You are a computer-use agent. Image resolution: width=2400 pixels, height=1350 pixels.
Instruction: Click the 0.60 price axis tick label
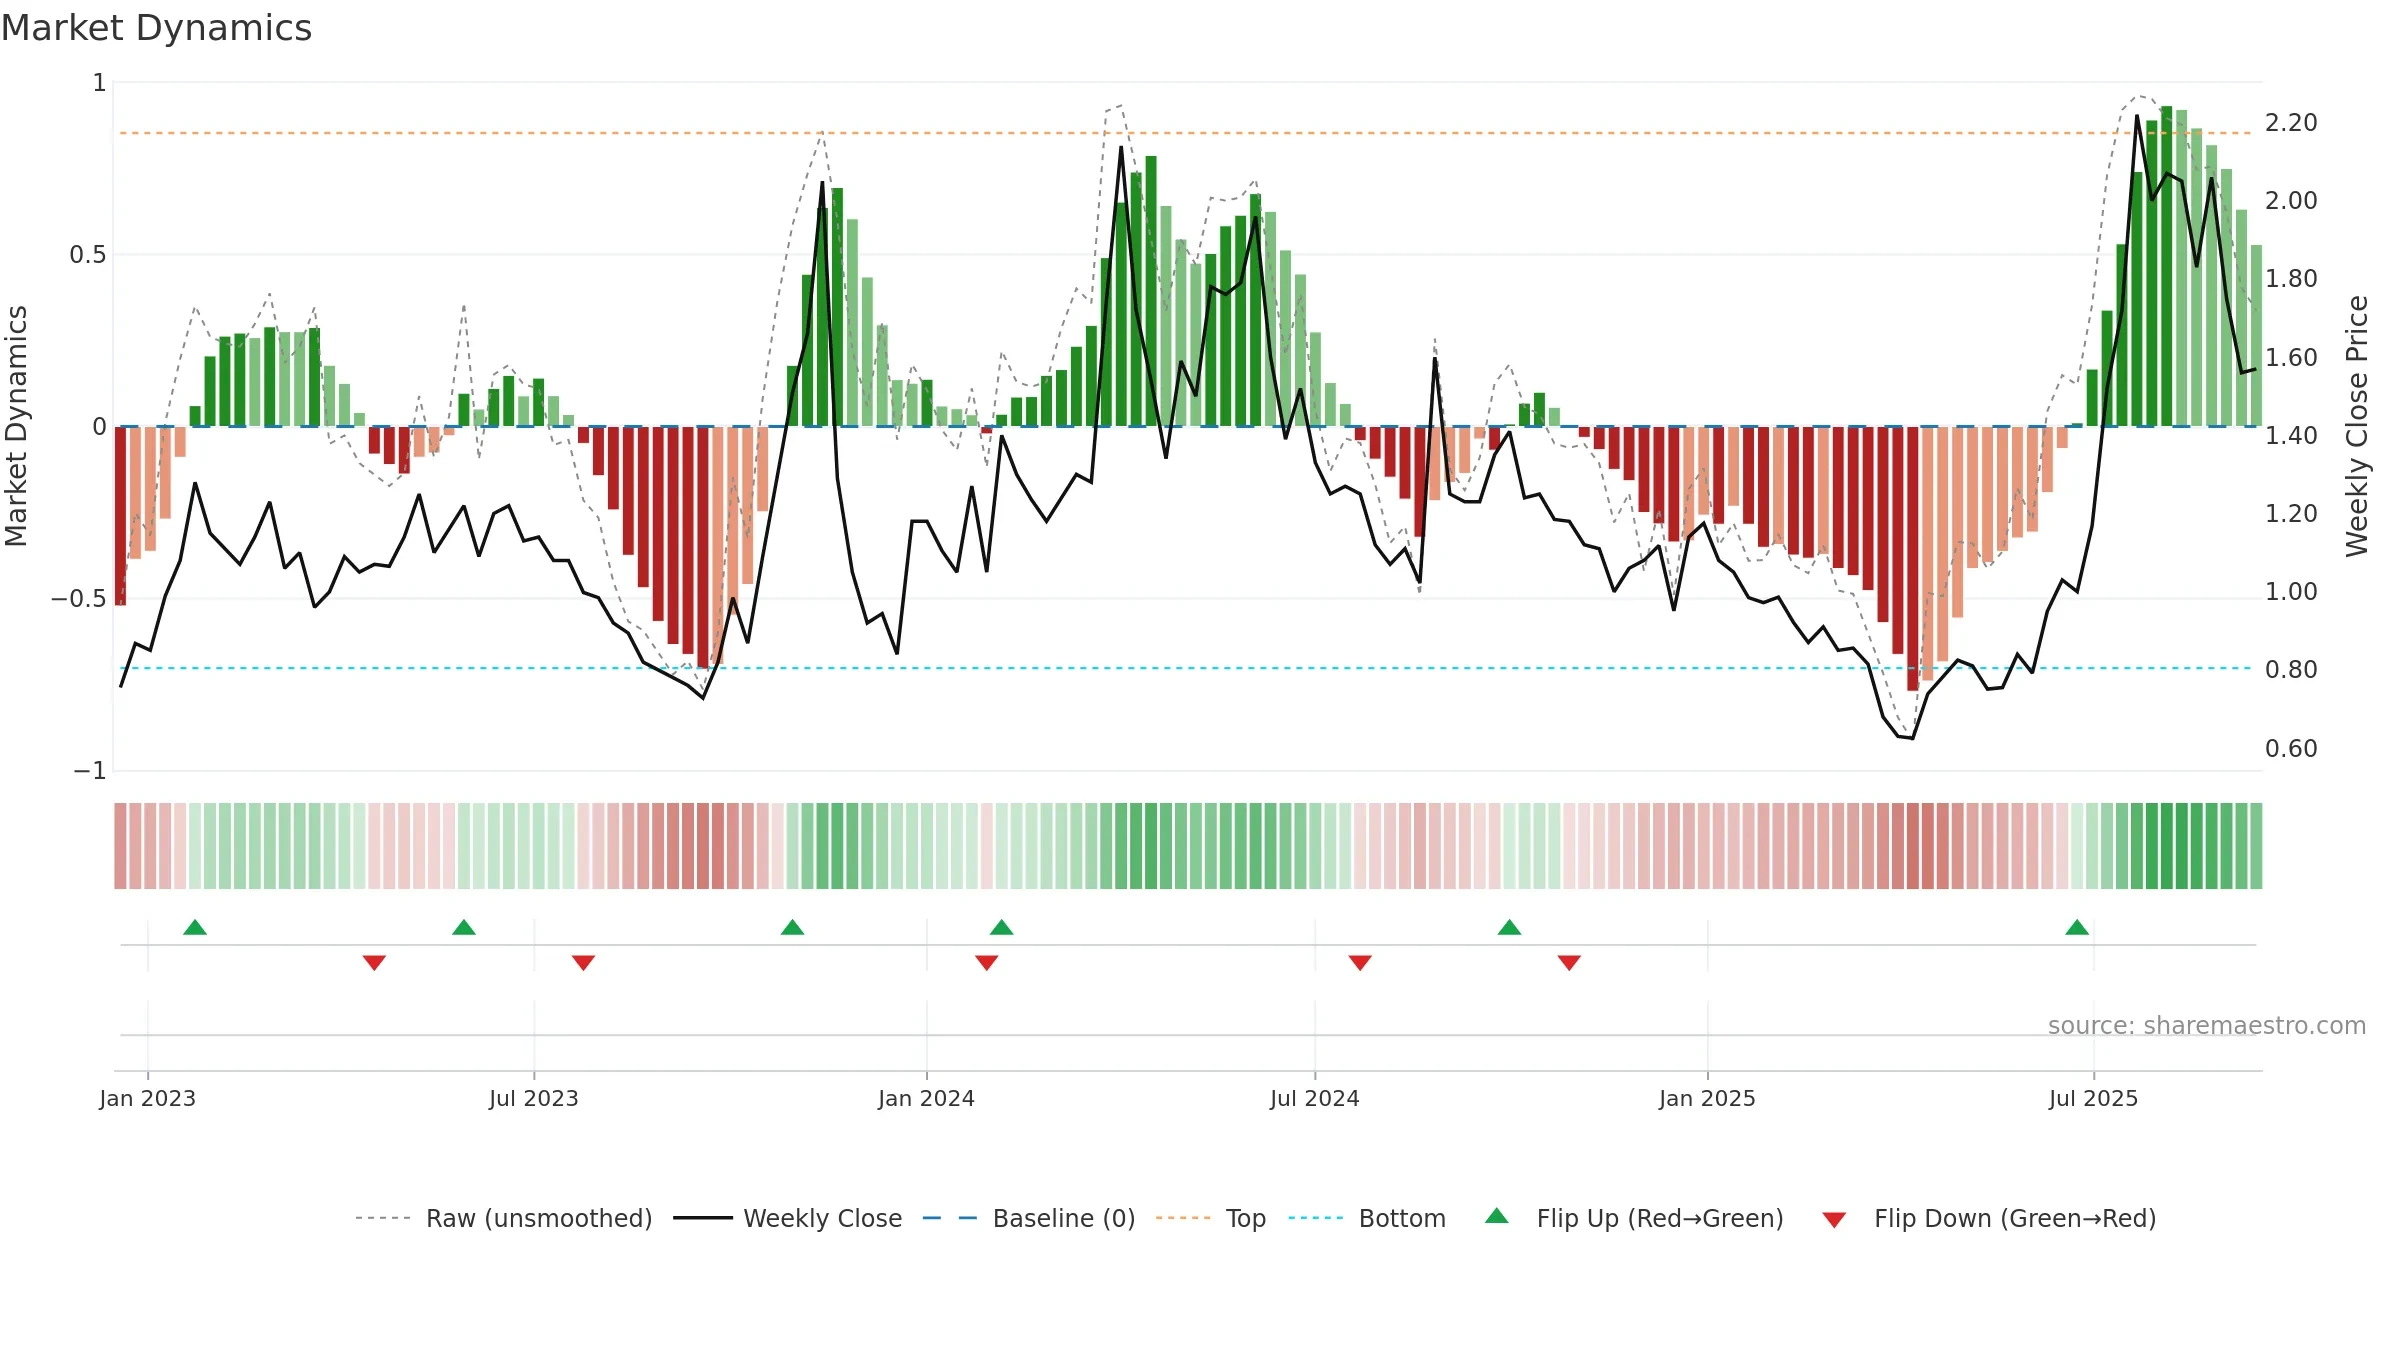[x=2291, y=748]
